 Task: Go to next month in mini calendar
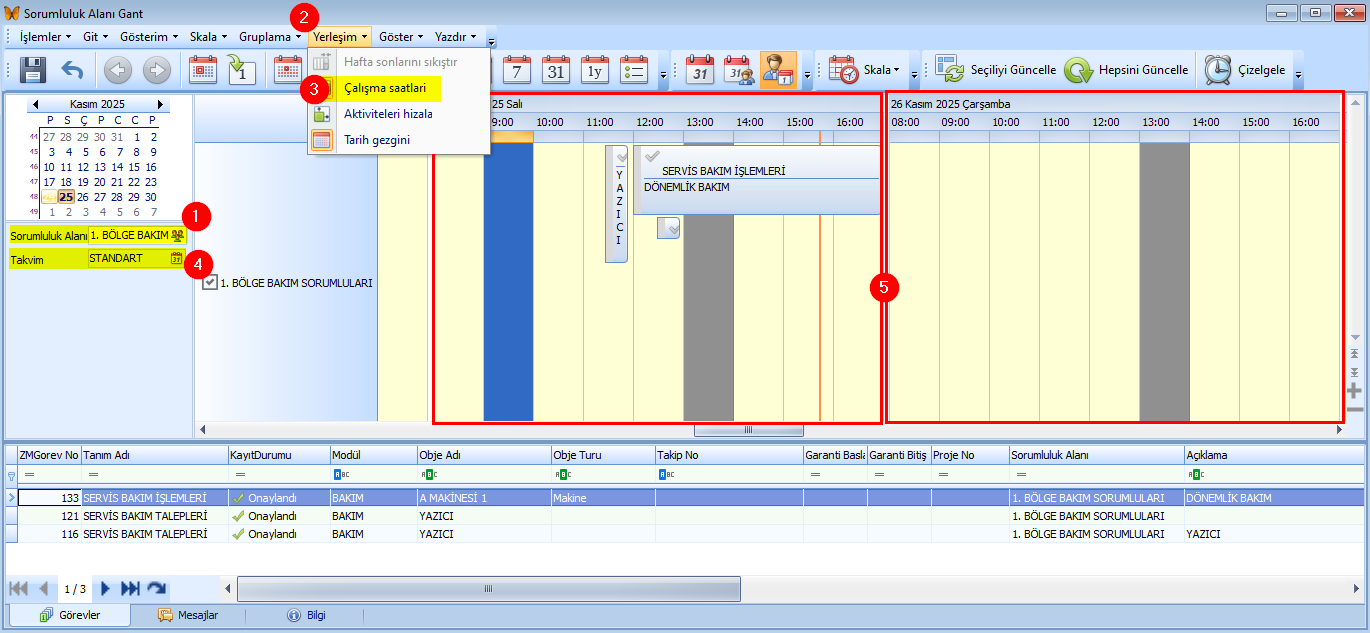coord(160,104)
